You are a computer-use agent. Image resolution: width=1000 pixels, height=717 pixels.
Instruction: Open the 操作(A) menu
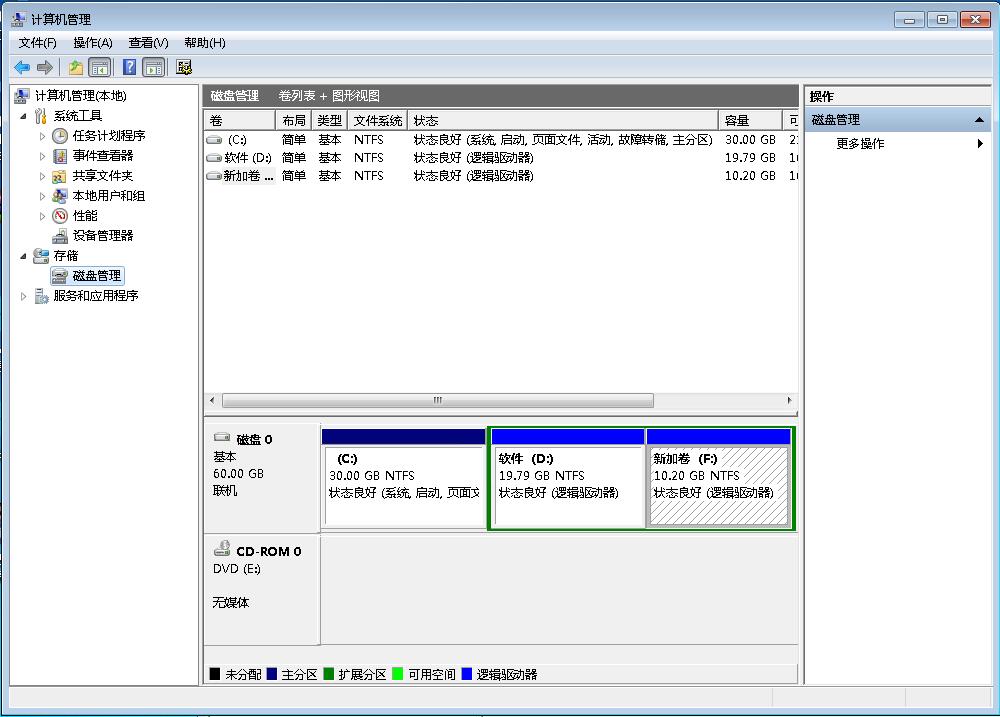pyautogui.click(x=91, y=42)
